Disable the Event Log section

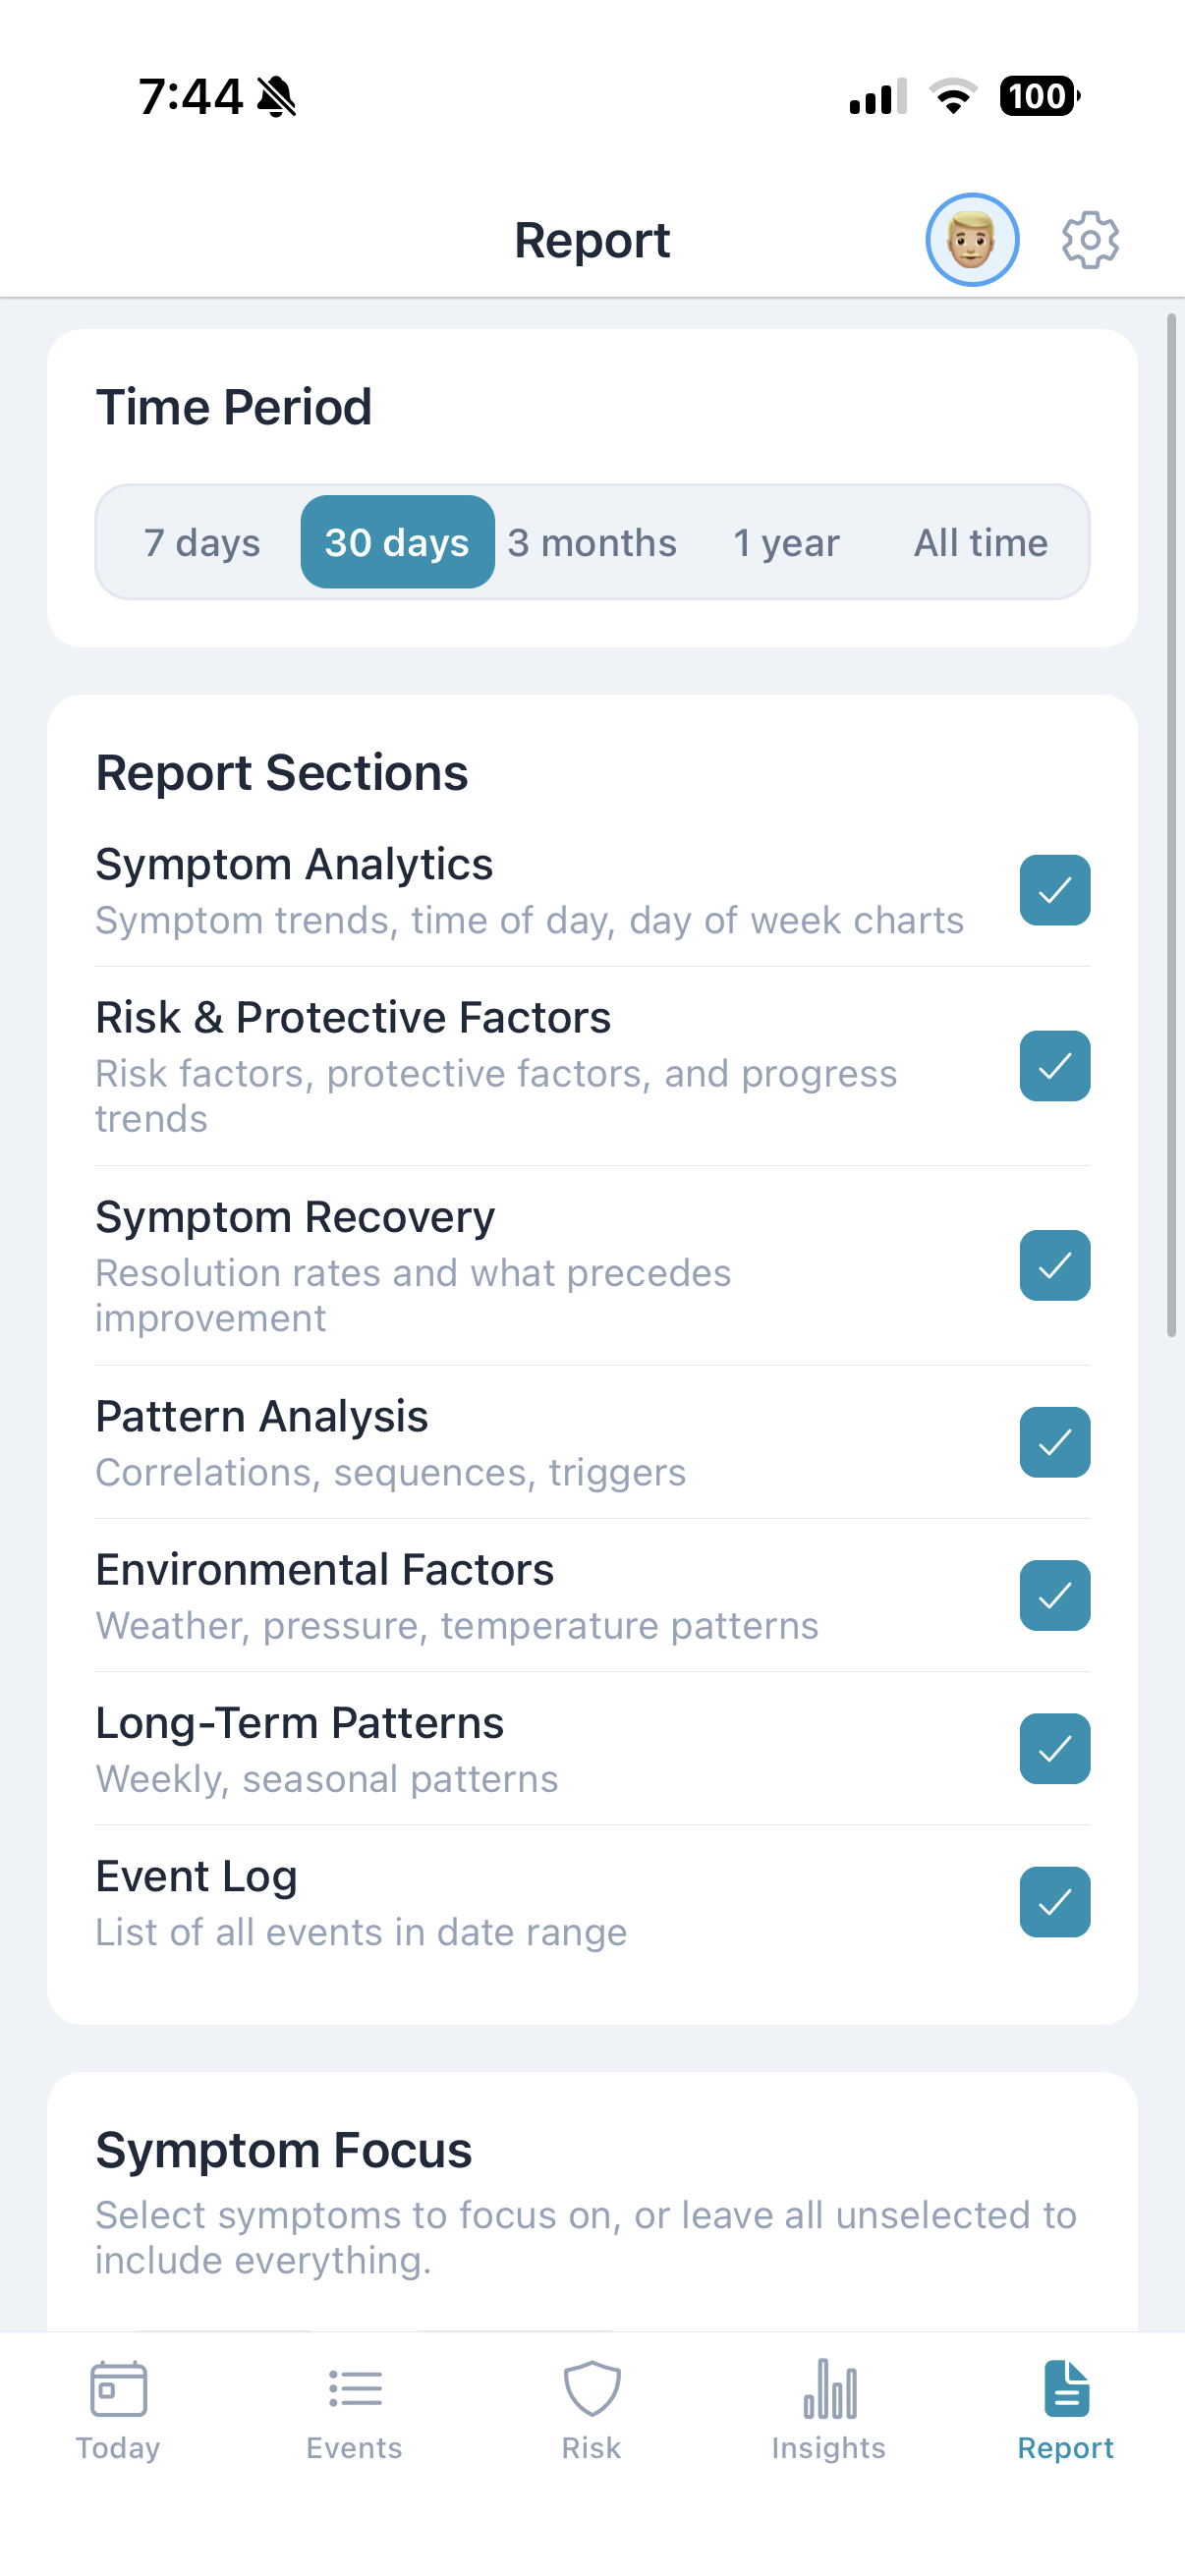(x=1054, y=1902)
